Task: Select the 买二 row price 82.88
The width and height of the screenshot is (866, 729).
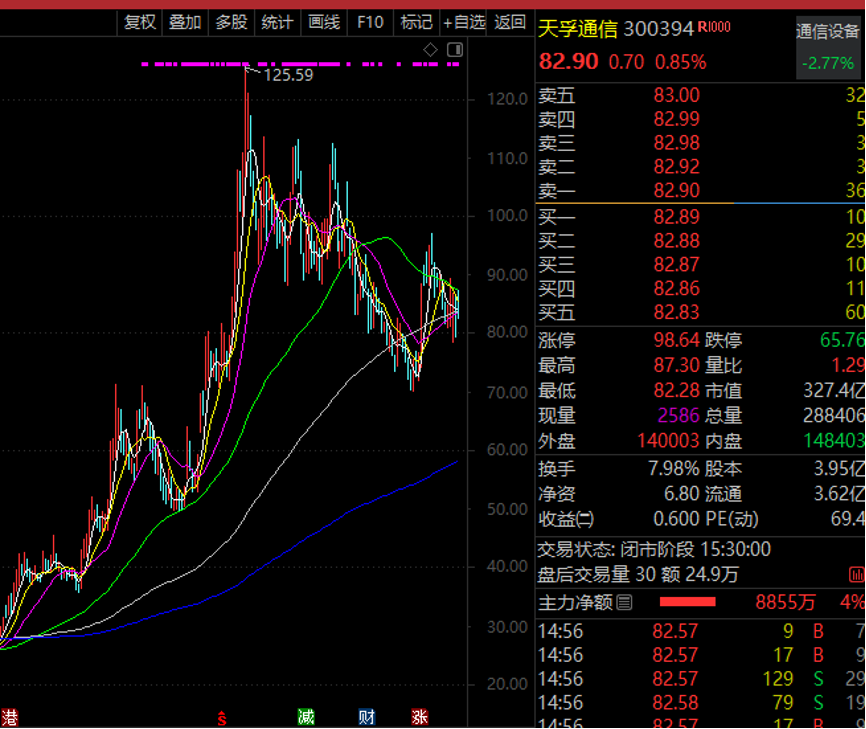Action: tap(677, 241)
